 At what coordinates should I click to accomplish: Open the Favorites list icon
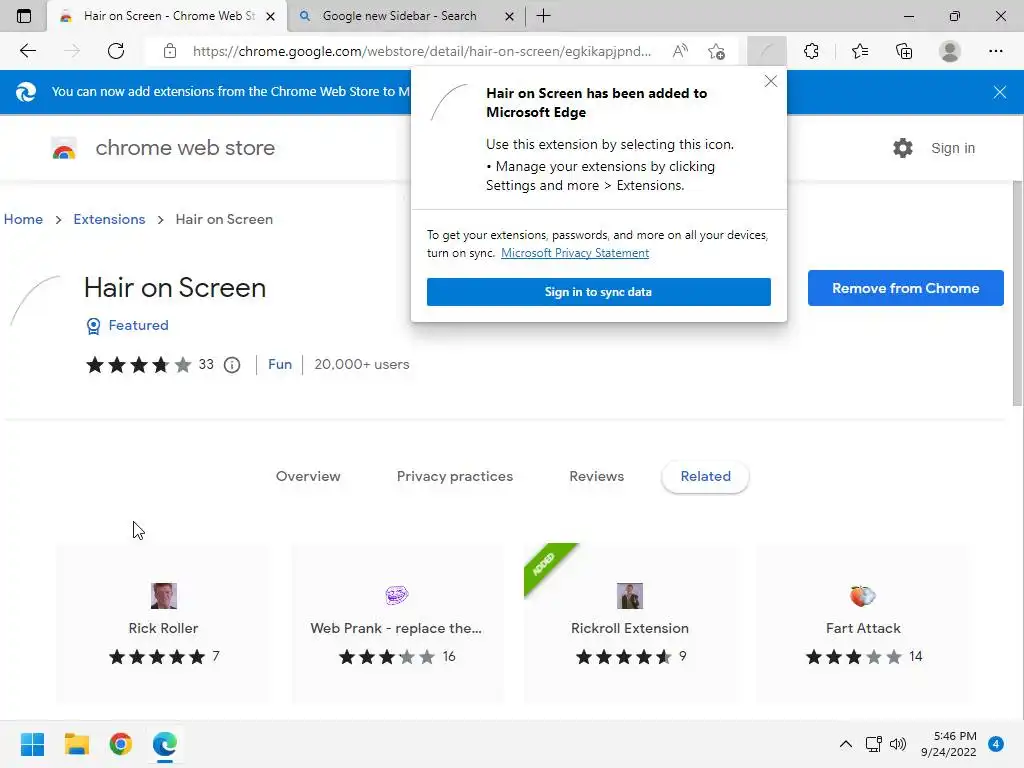pyautogui.click(x=859, y=51)
